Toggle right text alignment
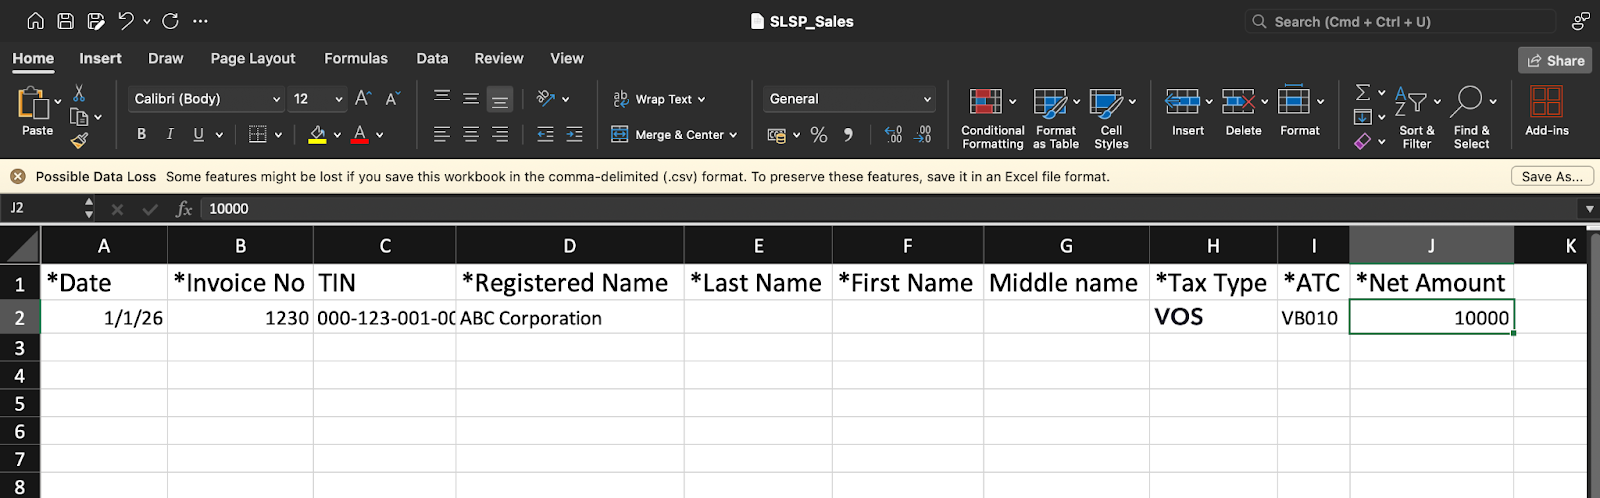This screenshot has width=1600, height=498. coord(500,134)
